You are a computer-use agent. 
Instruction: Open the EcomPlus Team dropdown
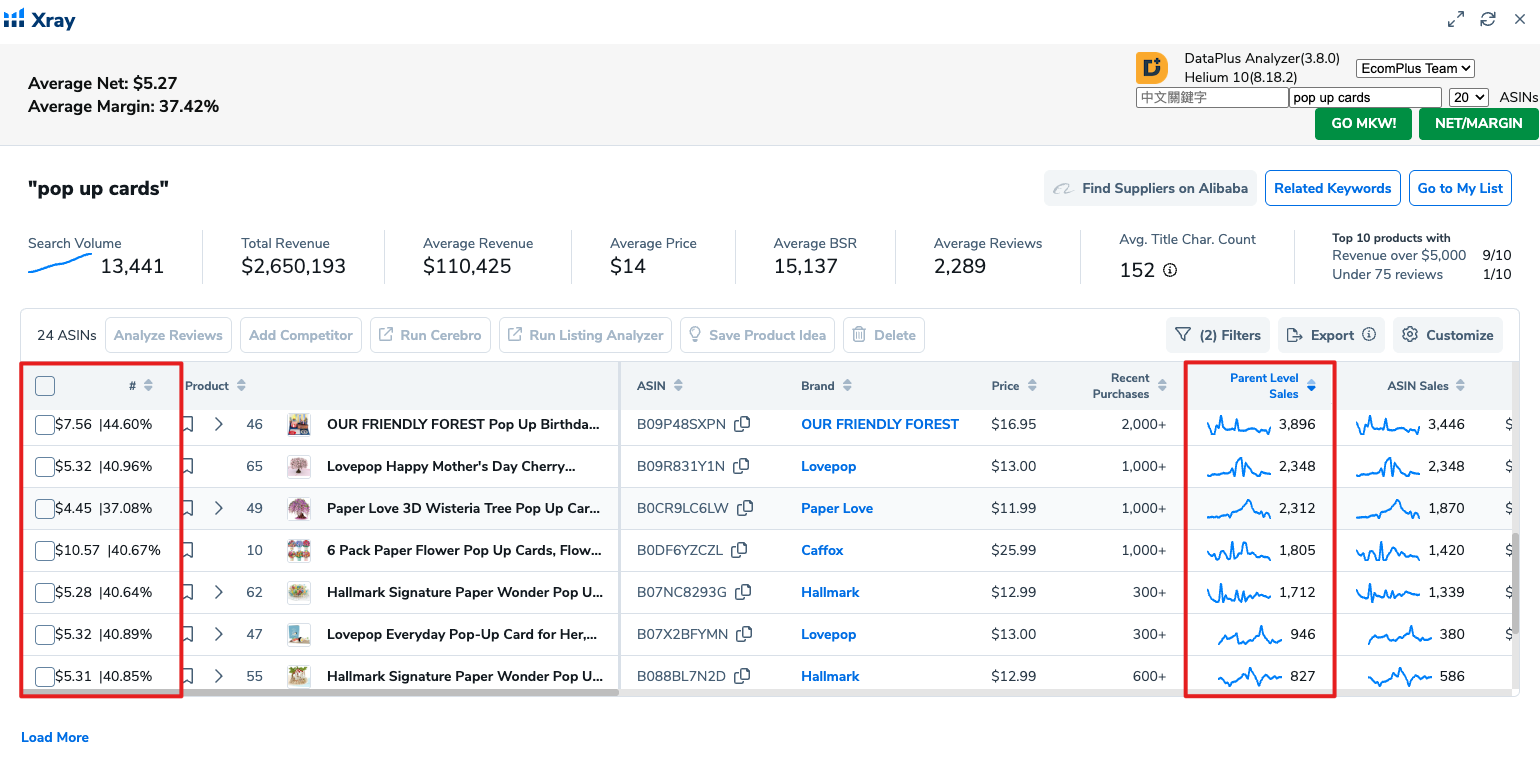(1415, 68)
